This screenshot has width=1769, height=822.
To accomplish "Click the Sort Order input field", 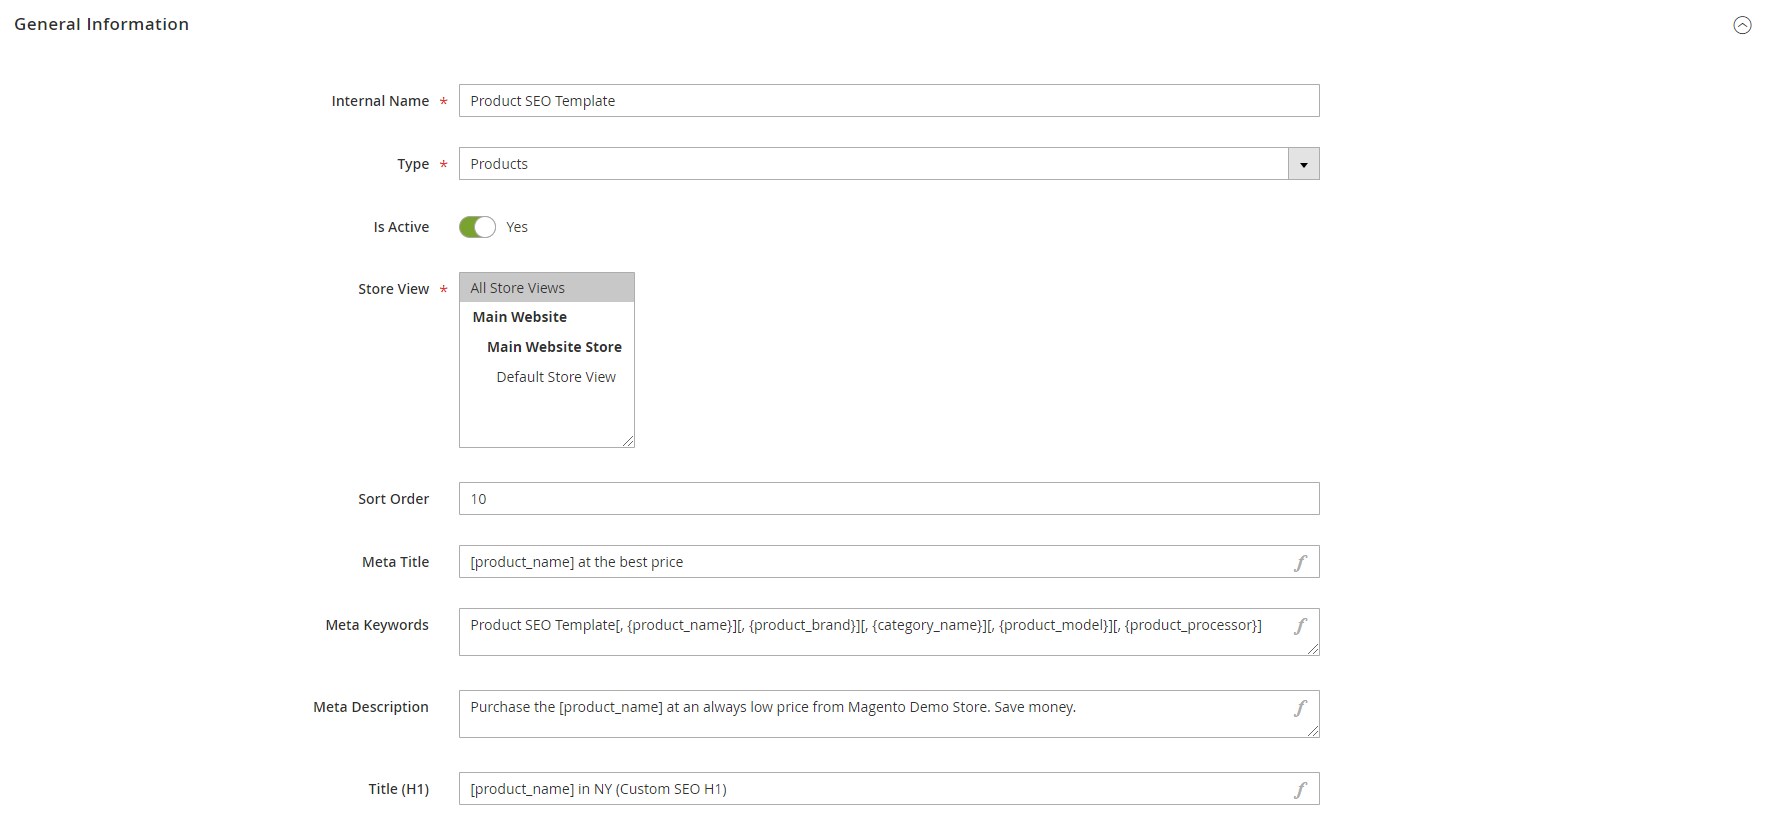I will (888, 499).
